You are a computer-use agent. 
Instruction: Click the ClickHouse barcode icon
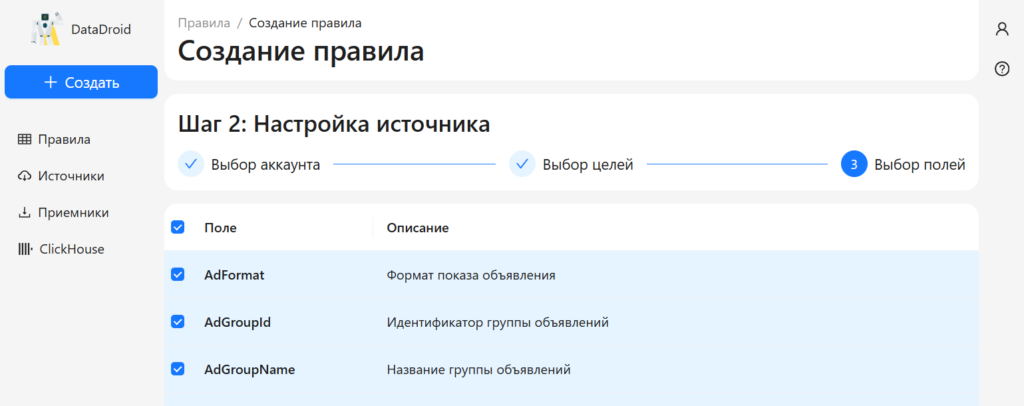pyautogui.click(x=25, y=249)
